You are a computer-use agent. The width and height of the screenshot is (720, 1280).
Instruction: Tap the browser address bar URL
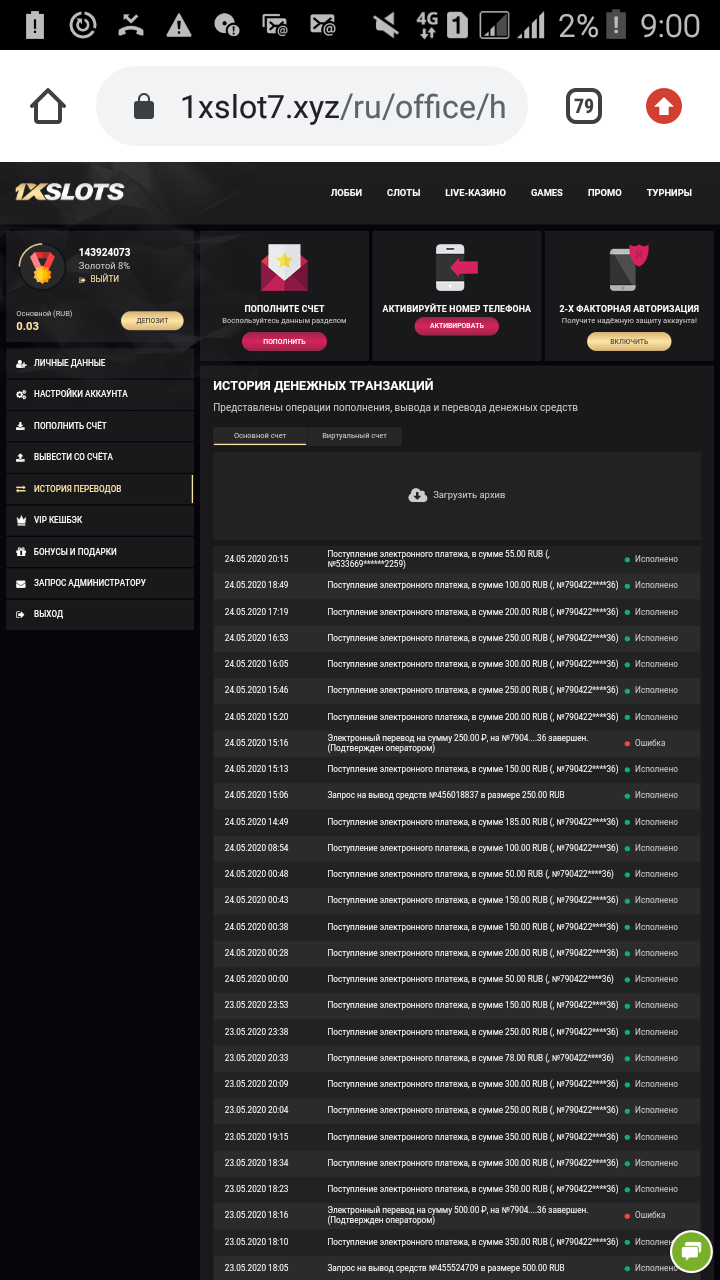pyautogui.click(x=342, y=107)
